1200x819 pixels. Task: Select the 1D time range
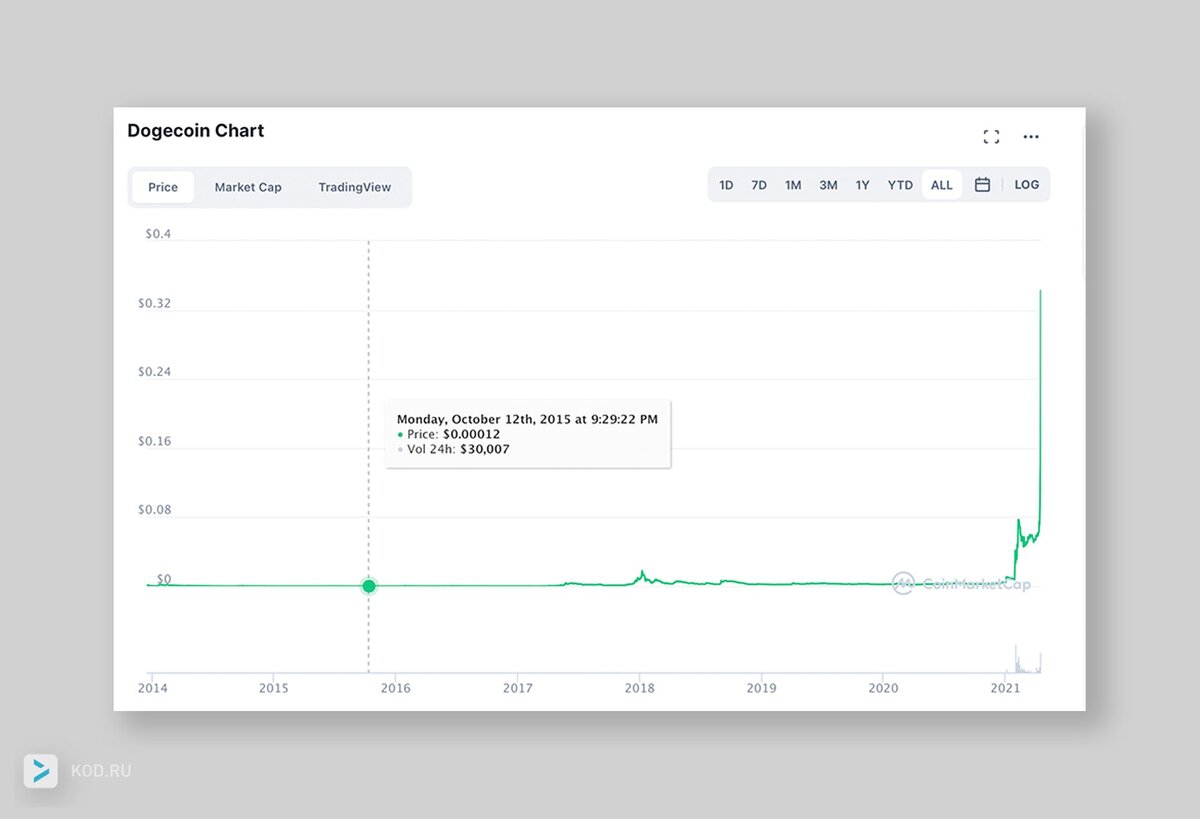coord(726,185)
